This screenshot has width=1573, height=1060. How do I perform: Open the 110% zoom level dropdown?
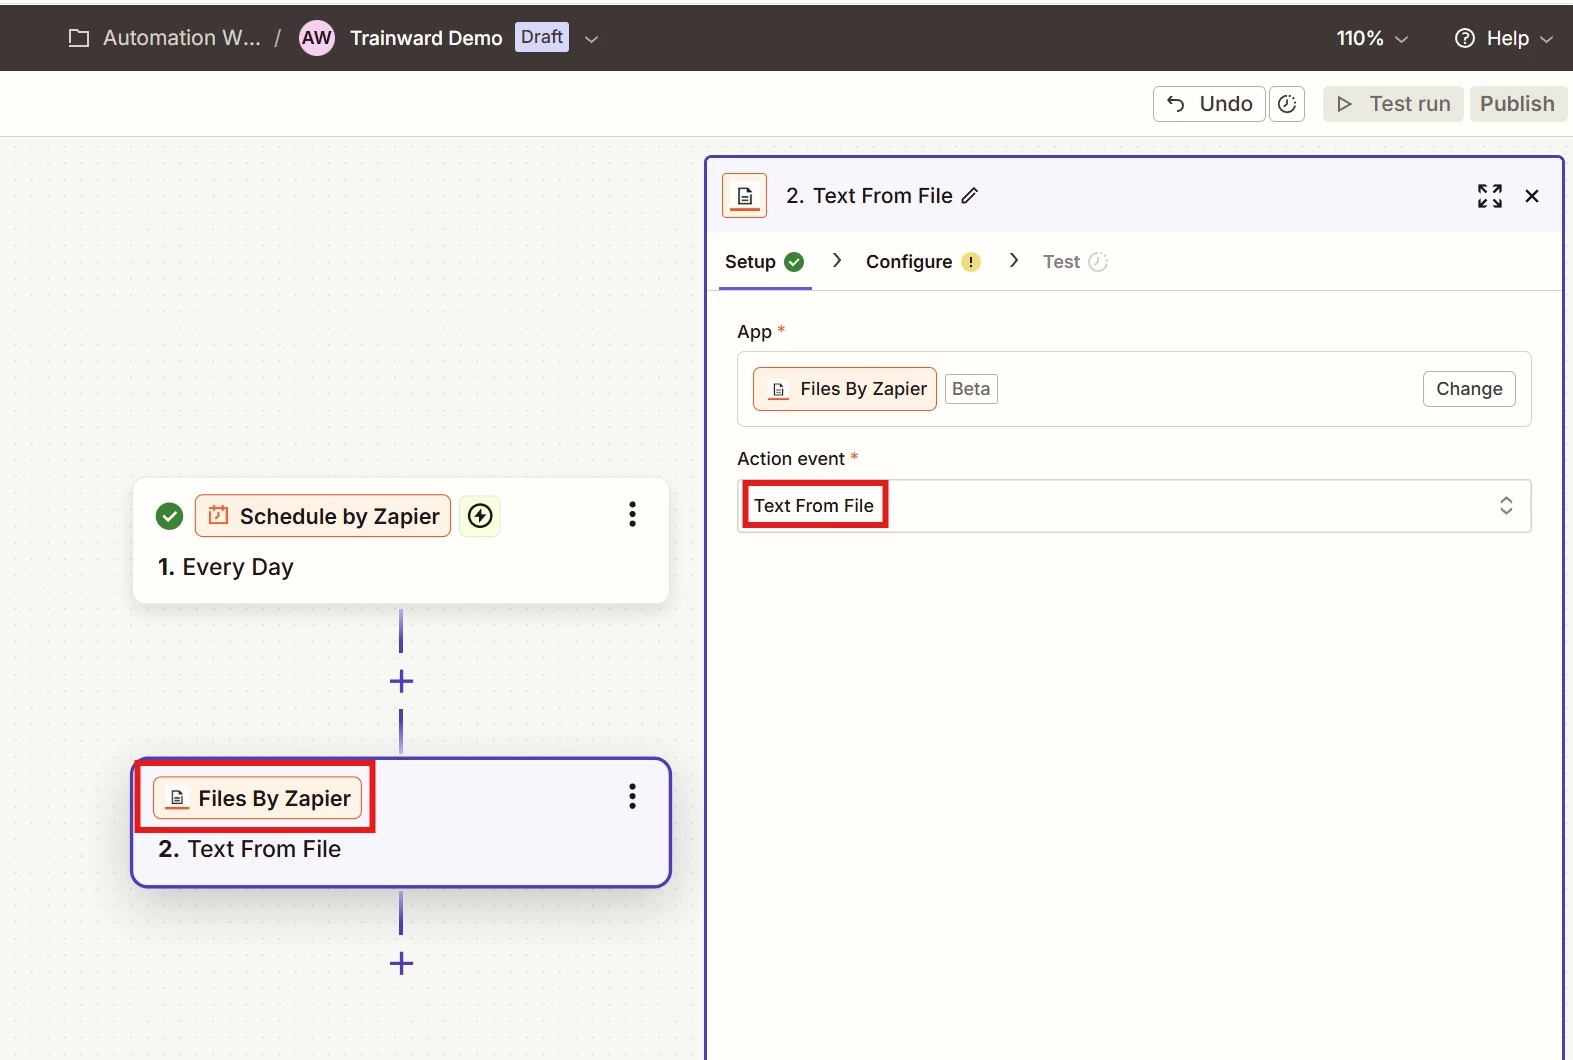pyautogui.click(x=1372, y=38)
